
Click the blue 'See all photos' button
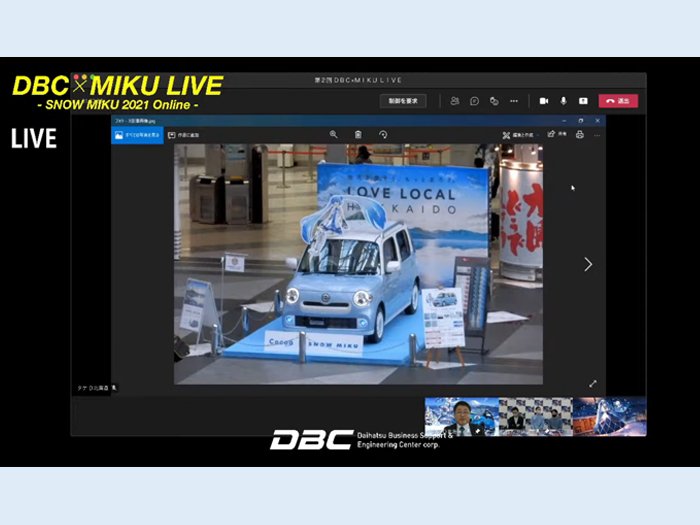point(138,135)
